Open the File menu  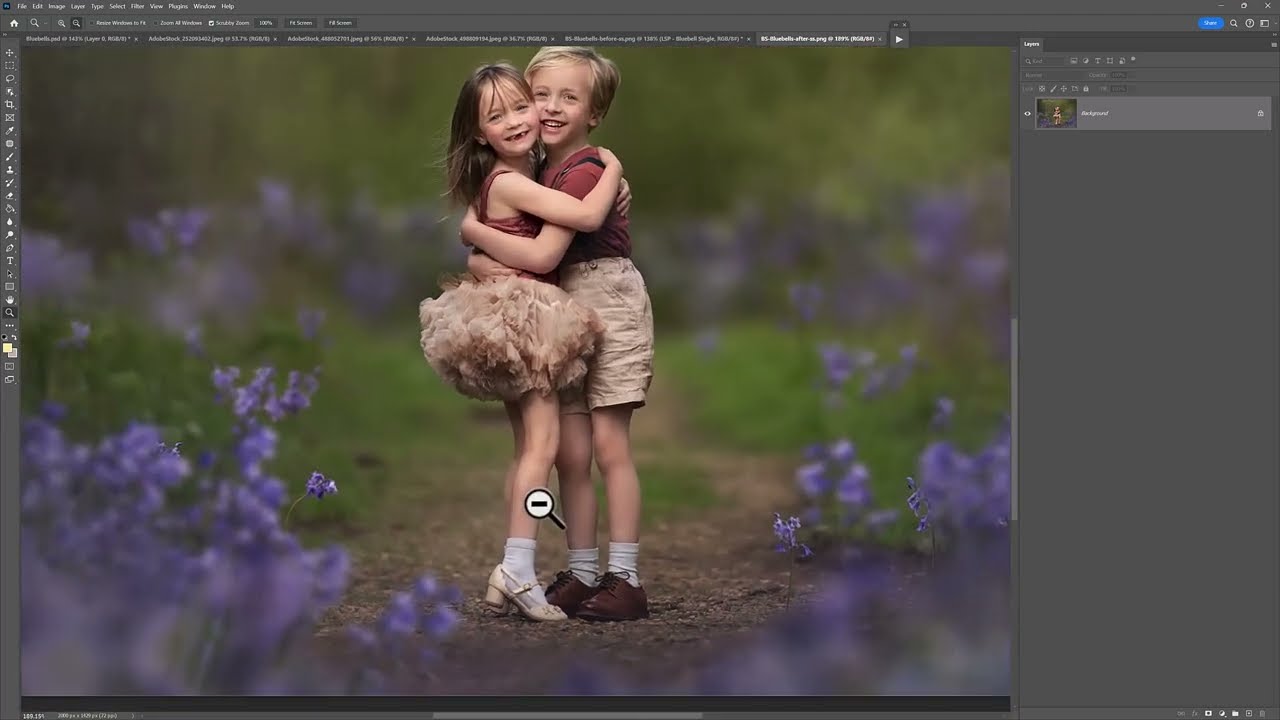point(22,6)
